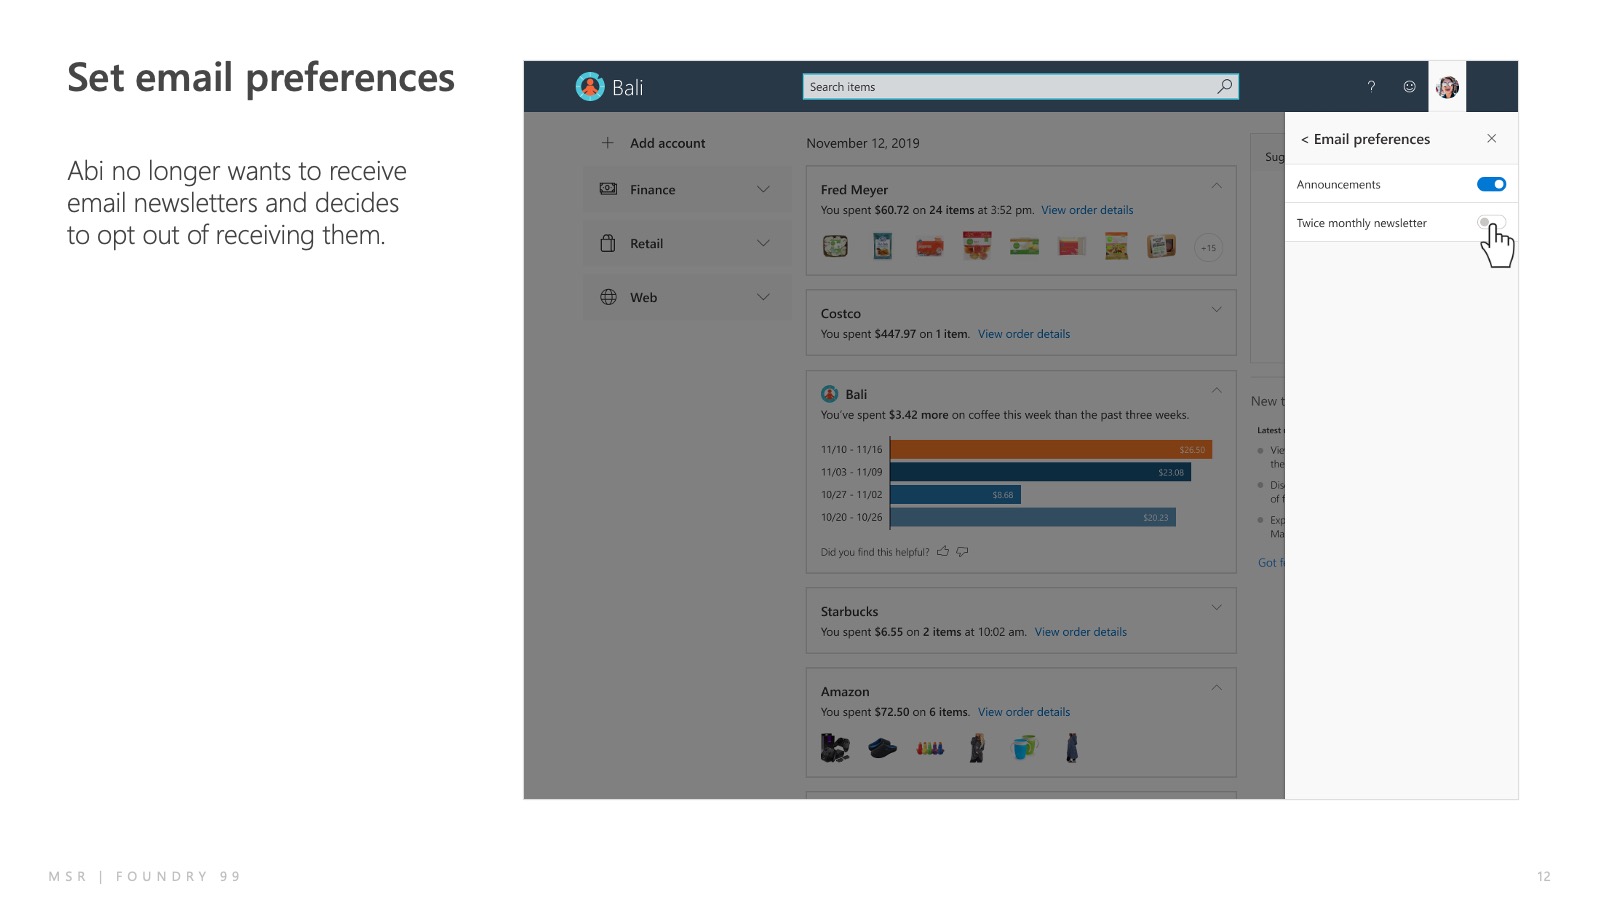1600x900 pixels.
Task: Expand the Retail category
Action: (763, 244)
